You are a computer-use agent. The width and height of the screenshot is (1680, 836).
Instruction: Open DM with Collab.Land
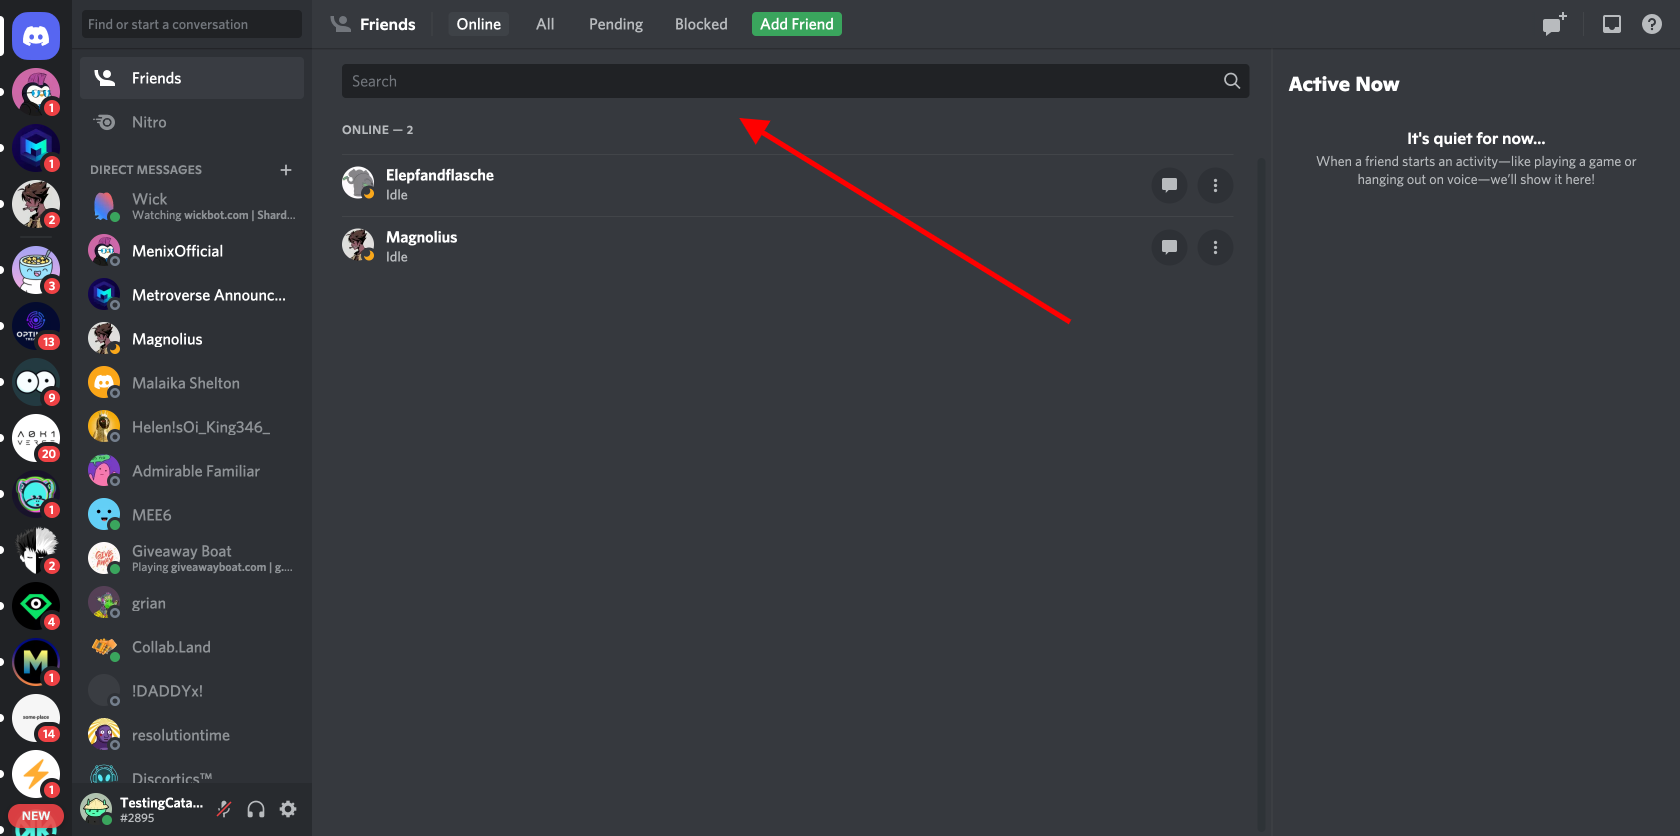[x=192, y=647]
